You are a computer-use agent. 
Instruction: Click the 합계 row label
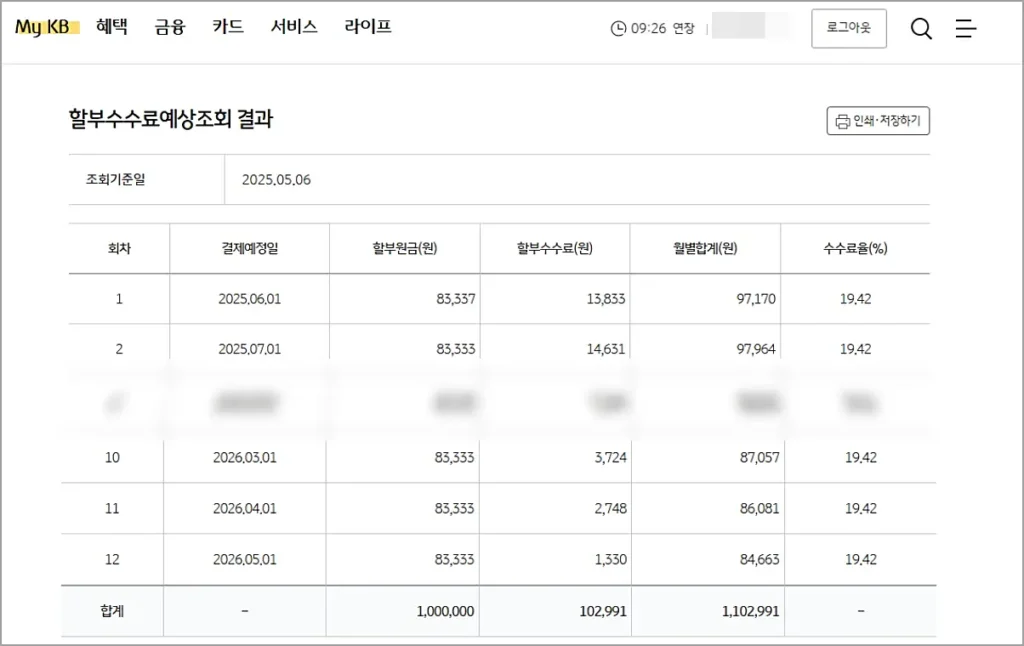[x=112, y=611]
